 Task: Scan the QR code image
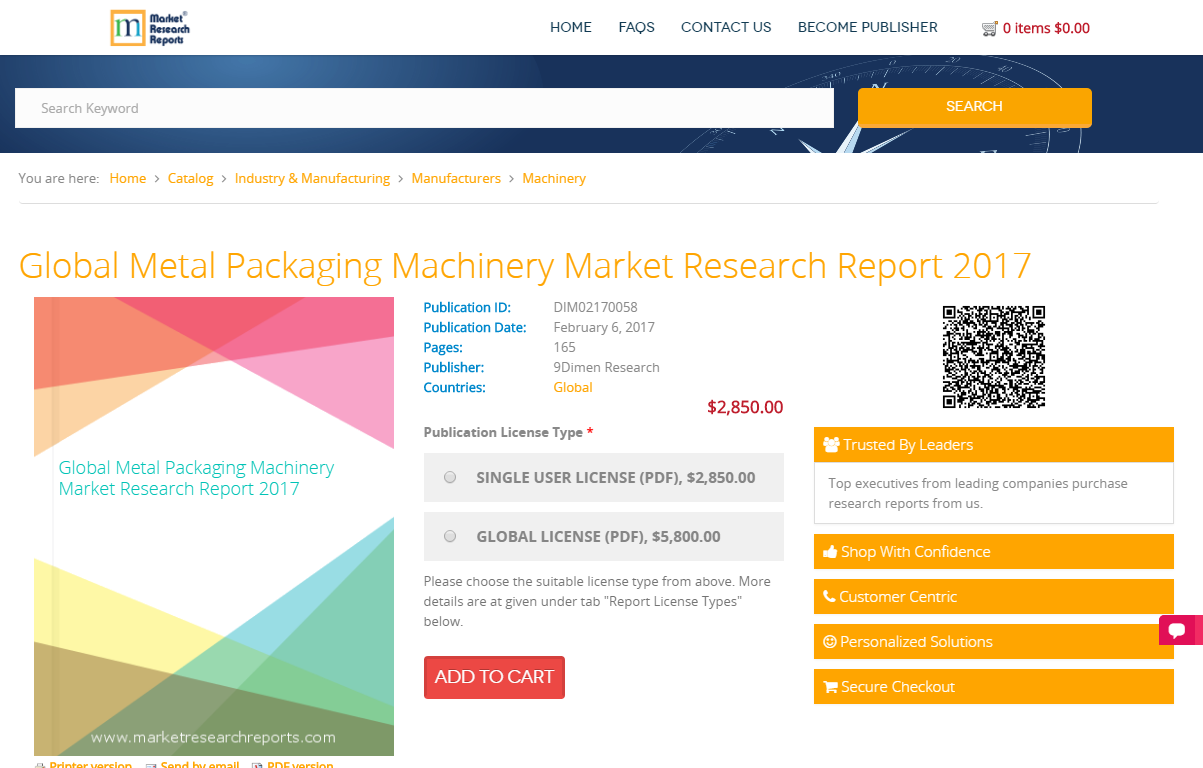tap(993, 356)
